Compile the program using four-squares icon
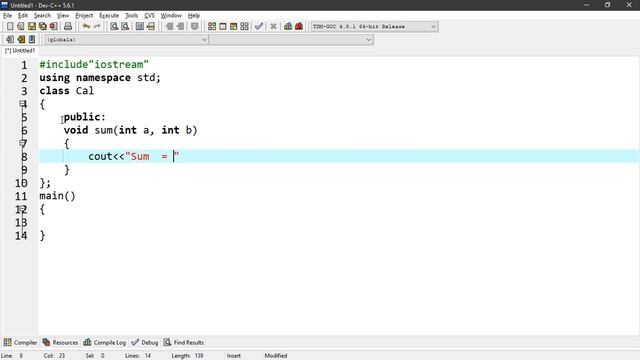The image size is (640, 360). [x=212, y=27]
